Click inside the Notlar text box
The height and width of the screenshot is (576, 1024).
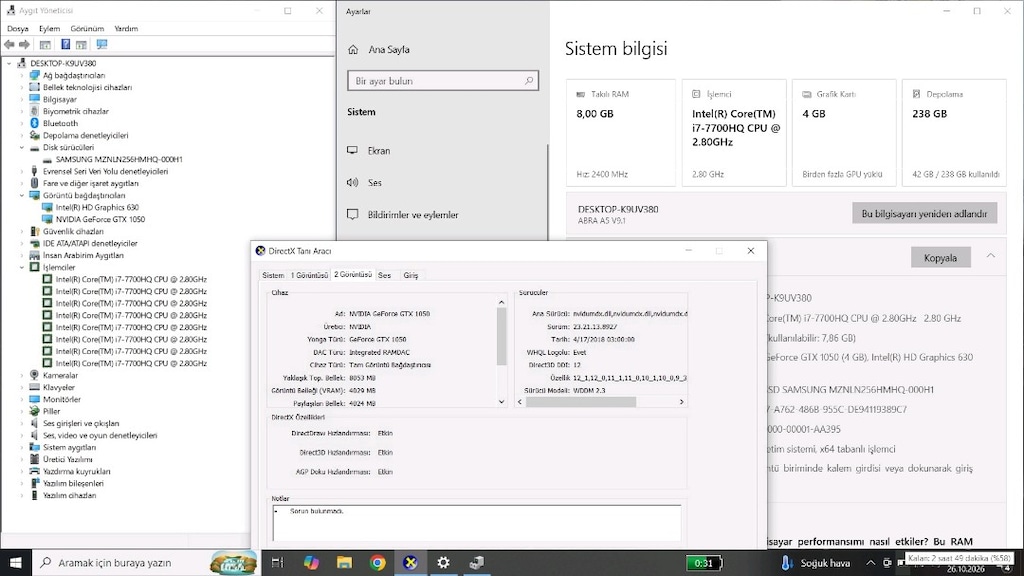pos(477,522)
